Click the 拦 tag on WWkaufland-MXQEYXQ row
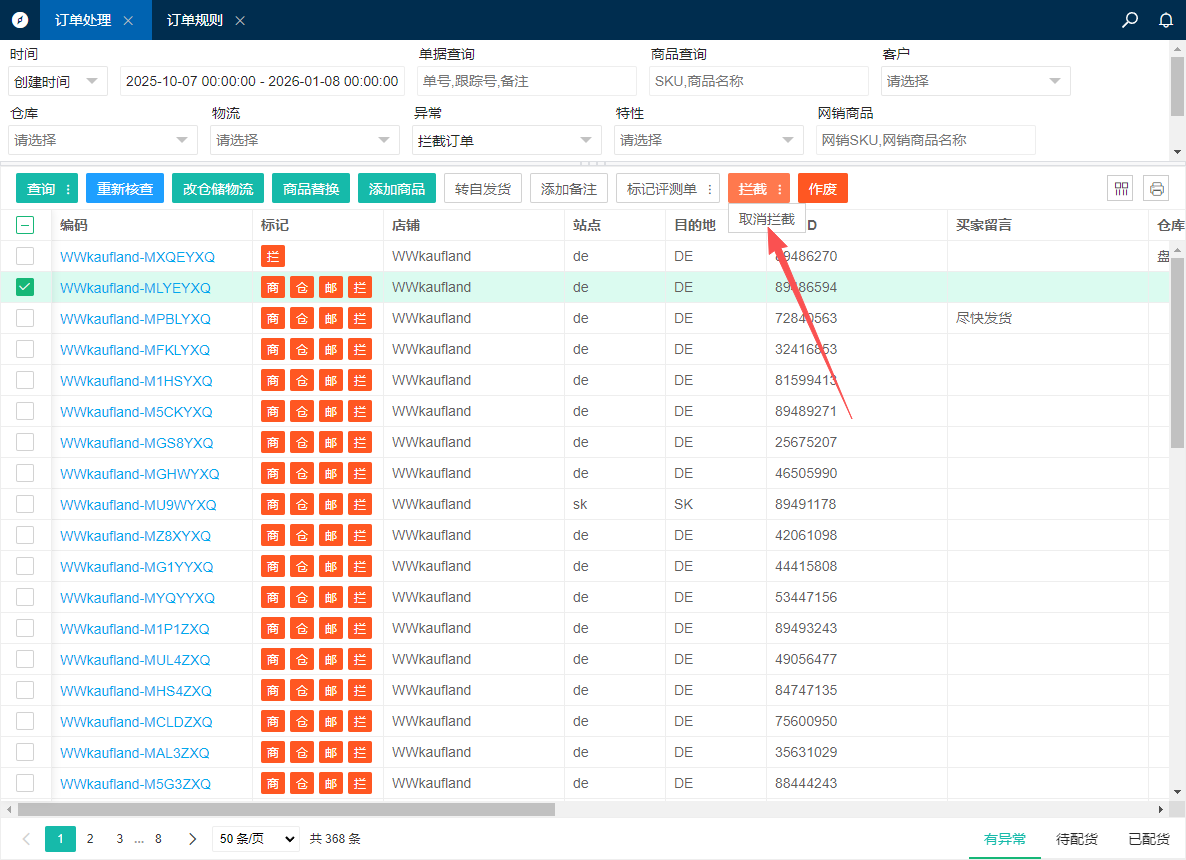The width and height of the screenshot is (1186, 860). (x=272, y=257)
